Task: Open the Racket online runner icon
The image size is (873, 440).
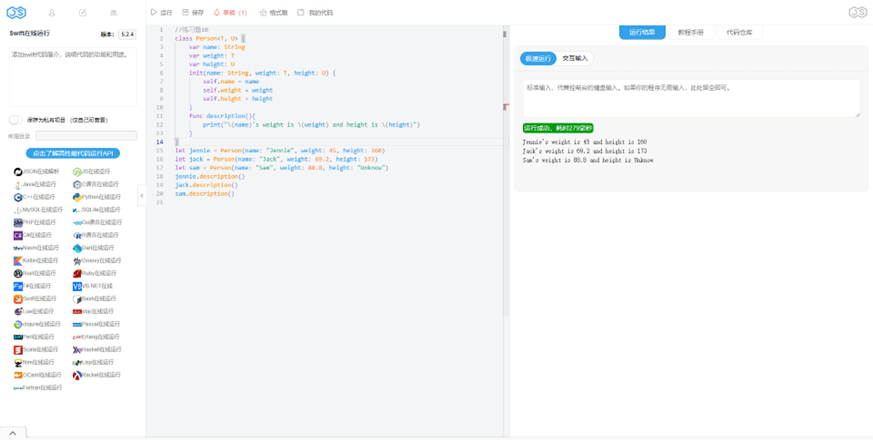Action: 77,375
